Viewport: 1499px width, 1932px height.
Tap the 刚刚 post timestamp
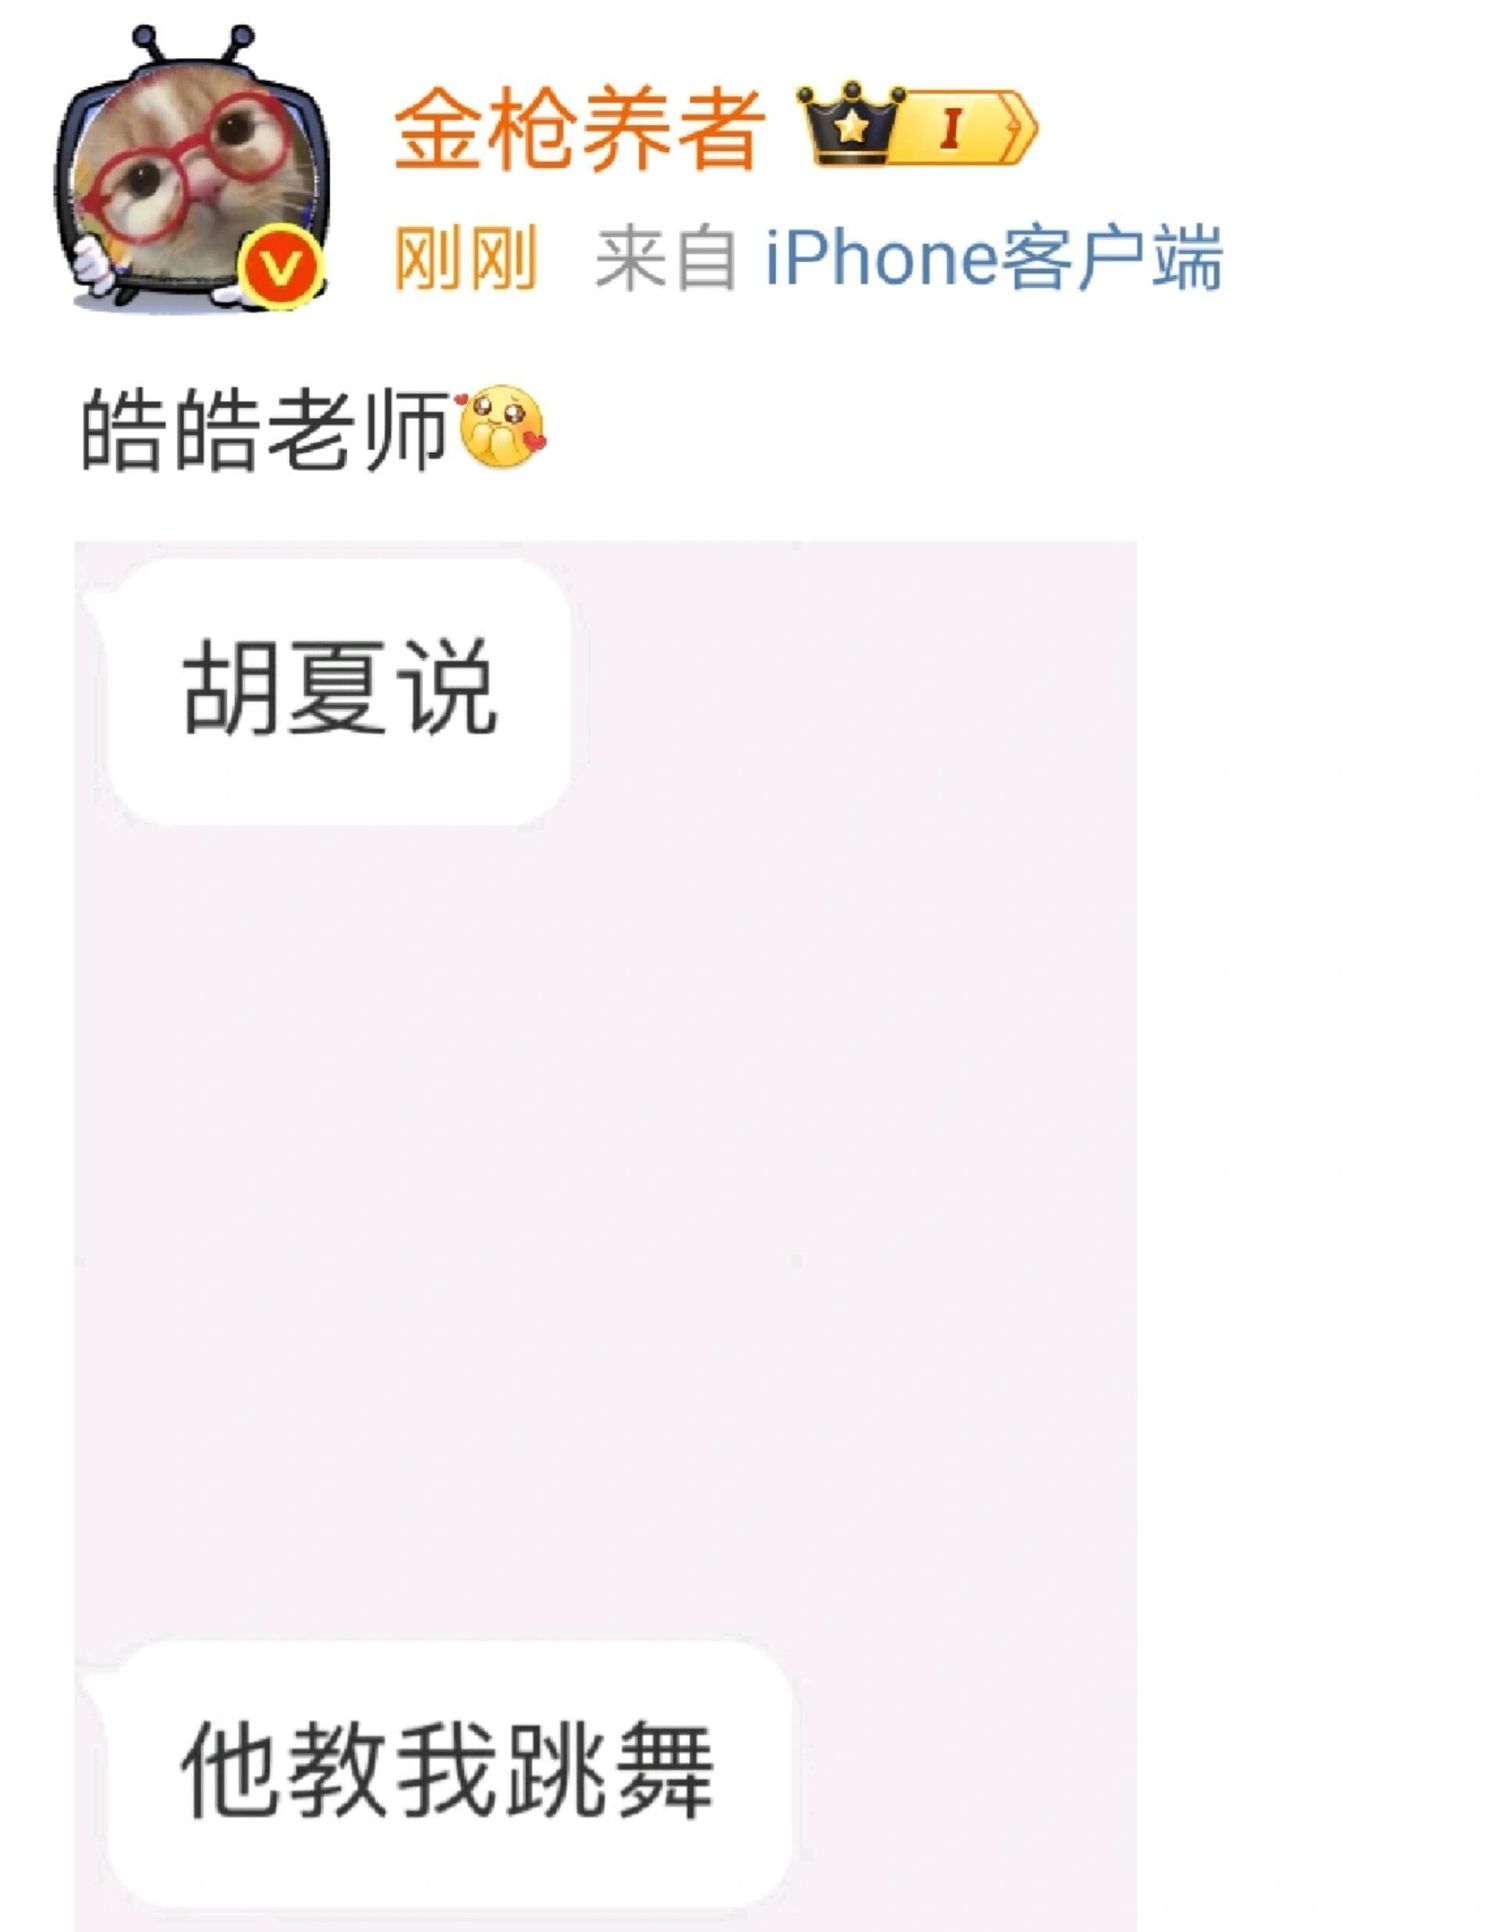click(466, 258)
